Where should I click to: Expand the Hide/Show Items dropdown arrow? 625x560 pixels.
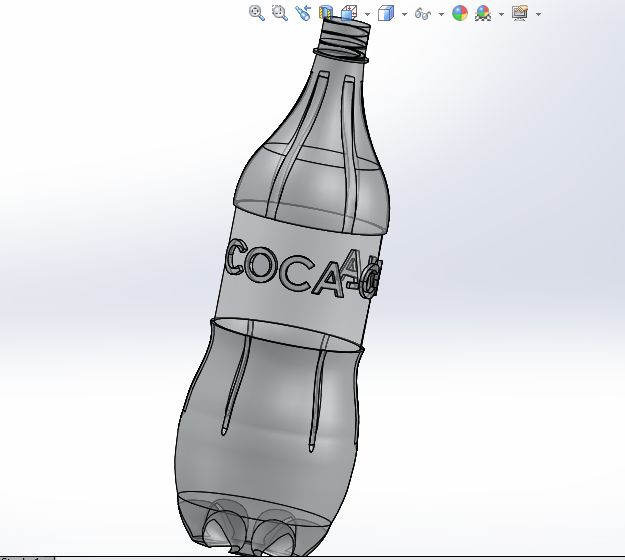coord(441,14)
